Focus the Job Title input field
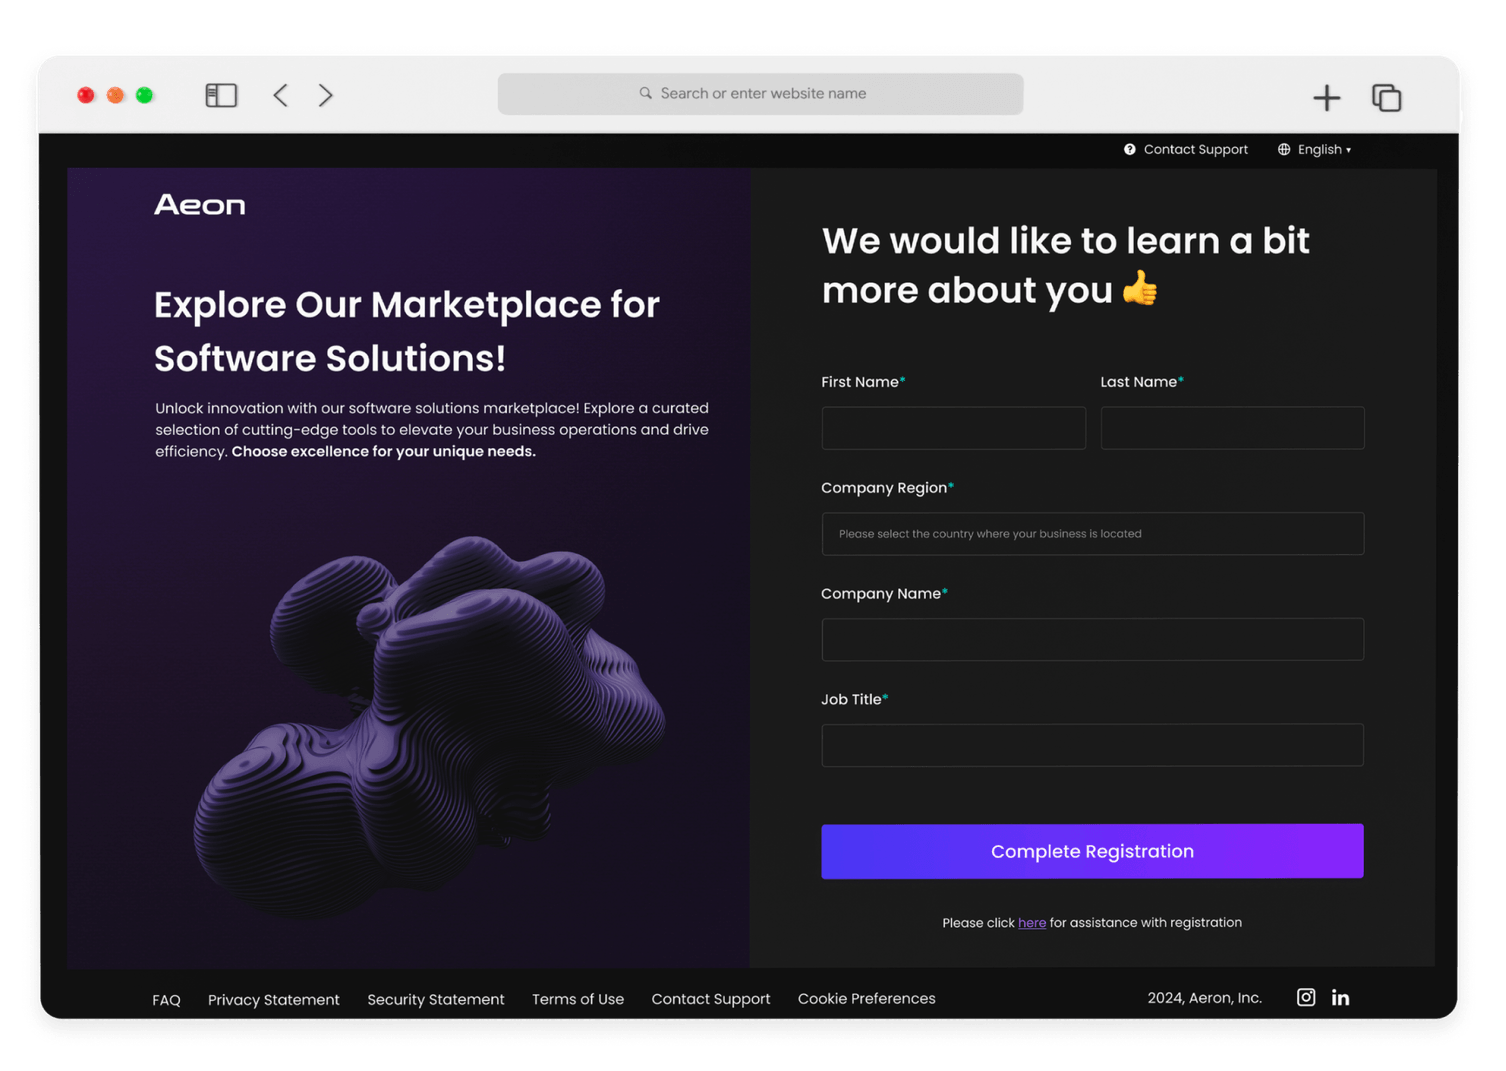 (x=1093, y=745)
